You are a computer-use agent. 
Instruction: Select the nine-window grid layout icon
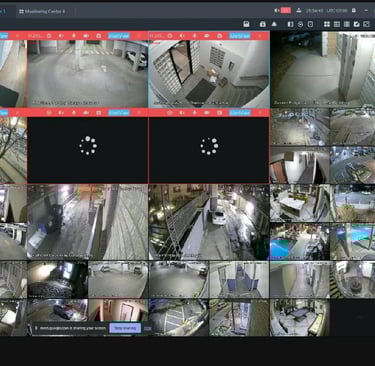tap(337, 24)
